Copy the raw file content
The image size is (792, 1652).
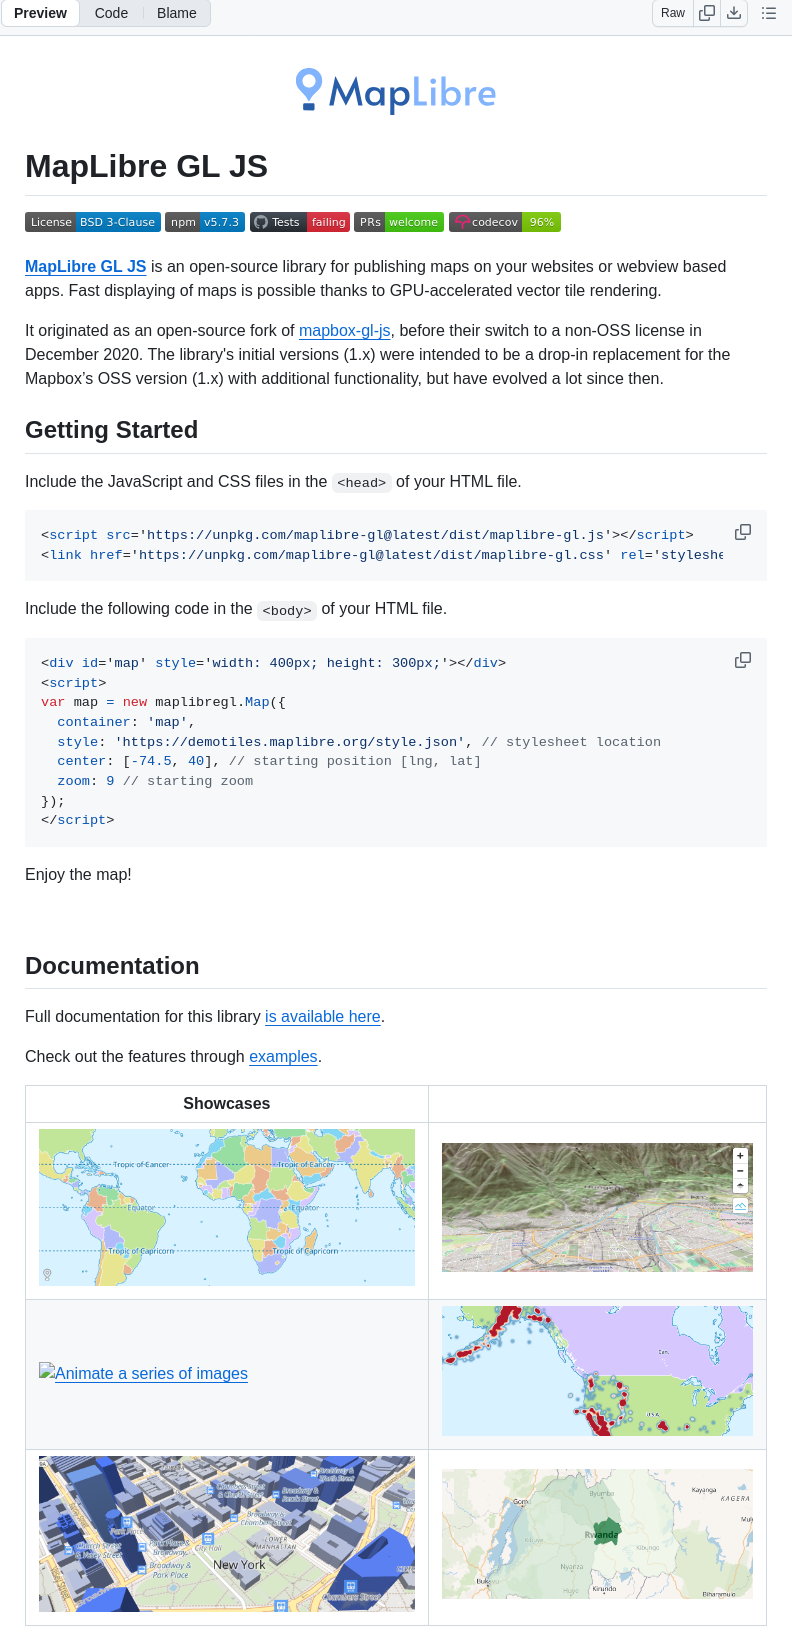click(707, 13)
